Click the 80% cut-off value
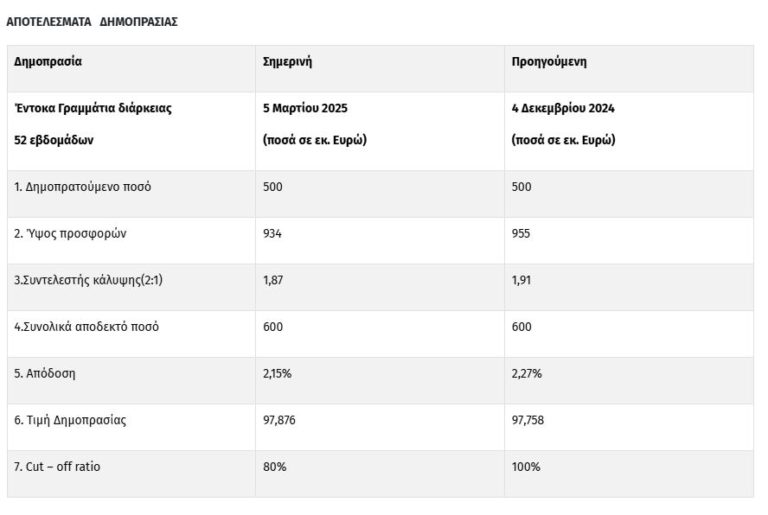The image size is (768, 515). point(274,467)
